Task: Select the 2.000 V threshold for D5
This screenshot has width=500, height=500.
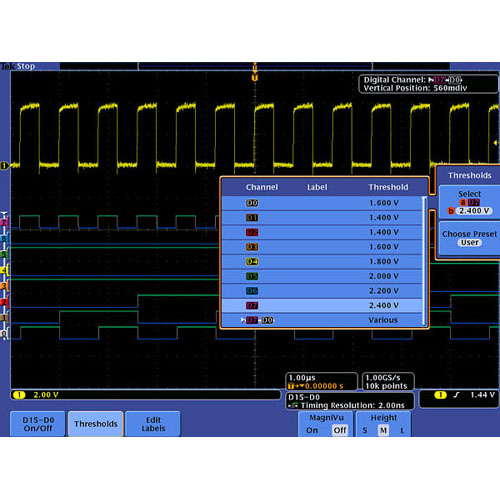Action: 384,276
